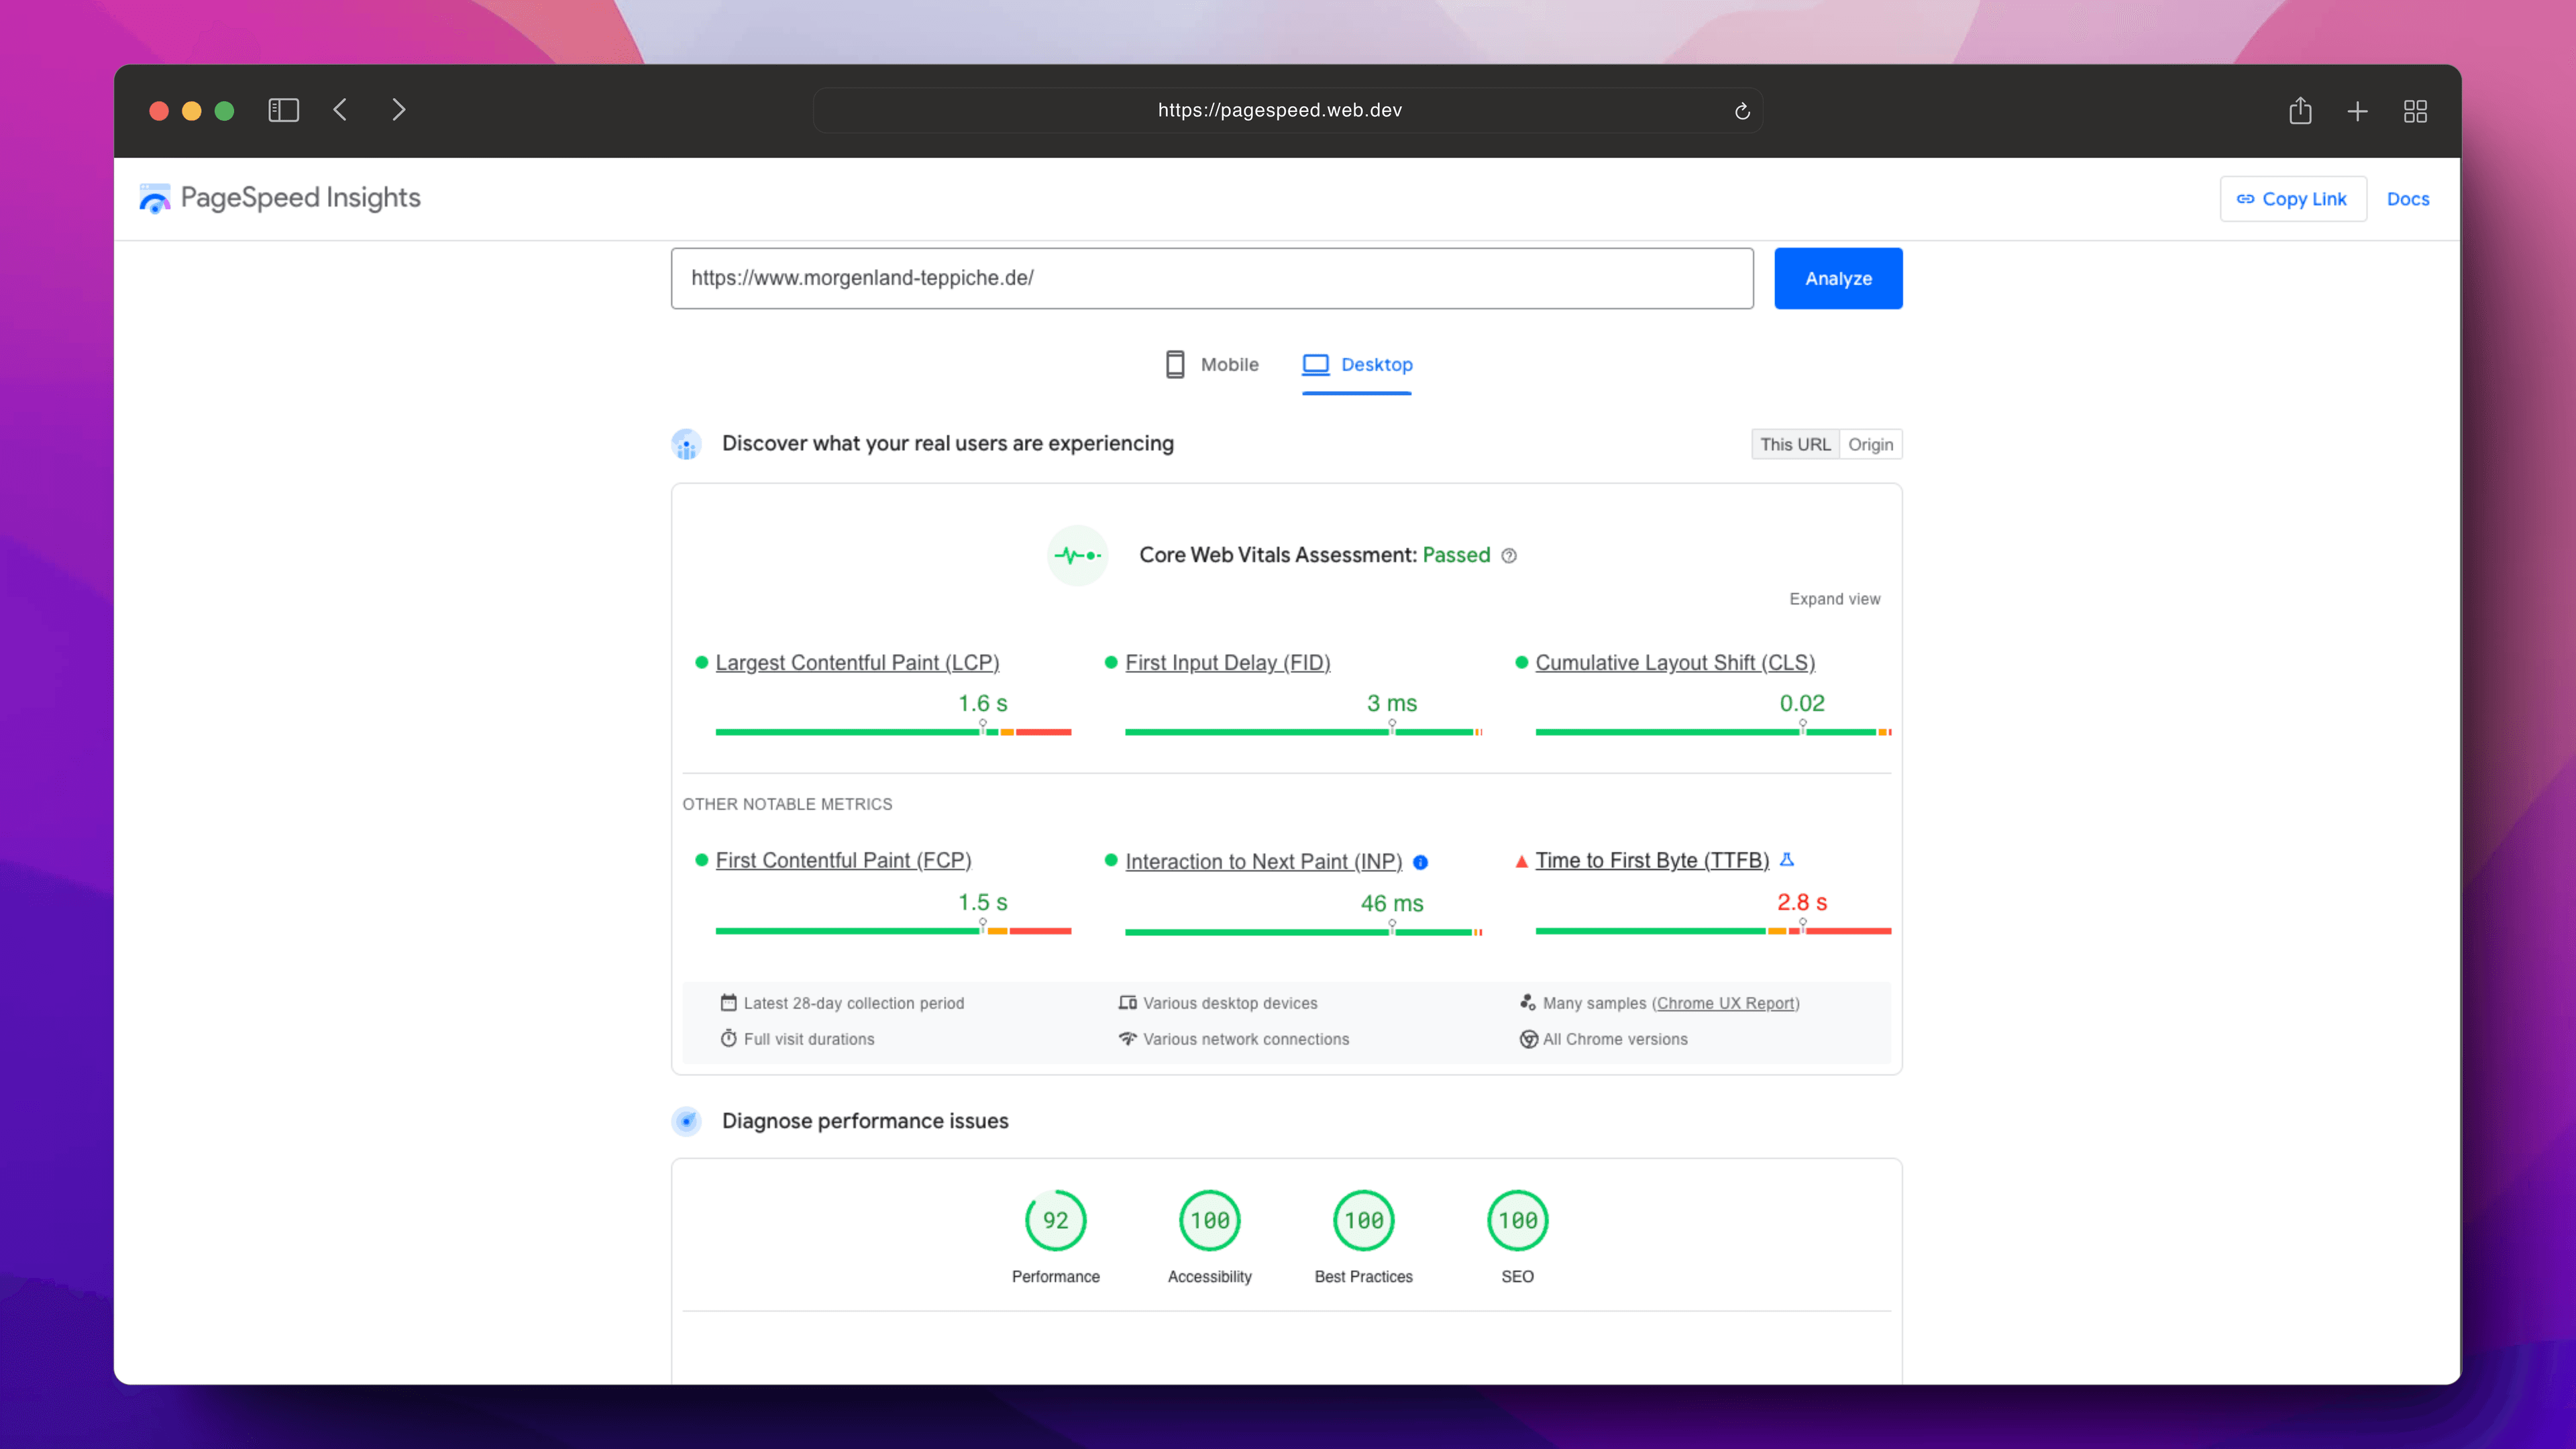
Task: Click the browser reload page icon
Action: click(1742, 111)
